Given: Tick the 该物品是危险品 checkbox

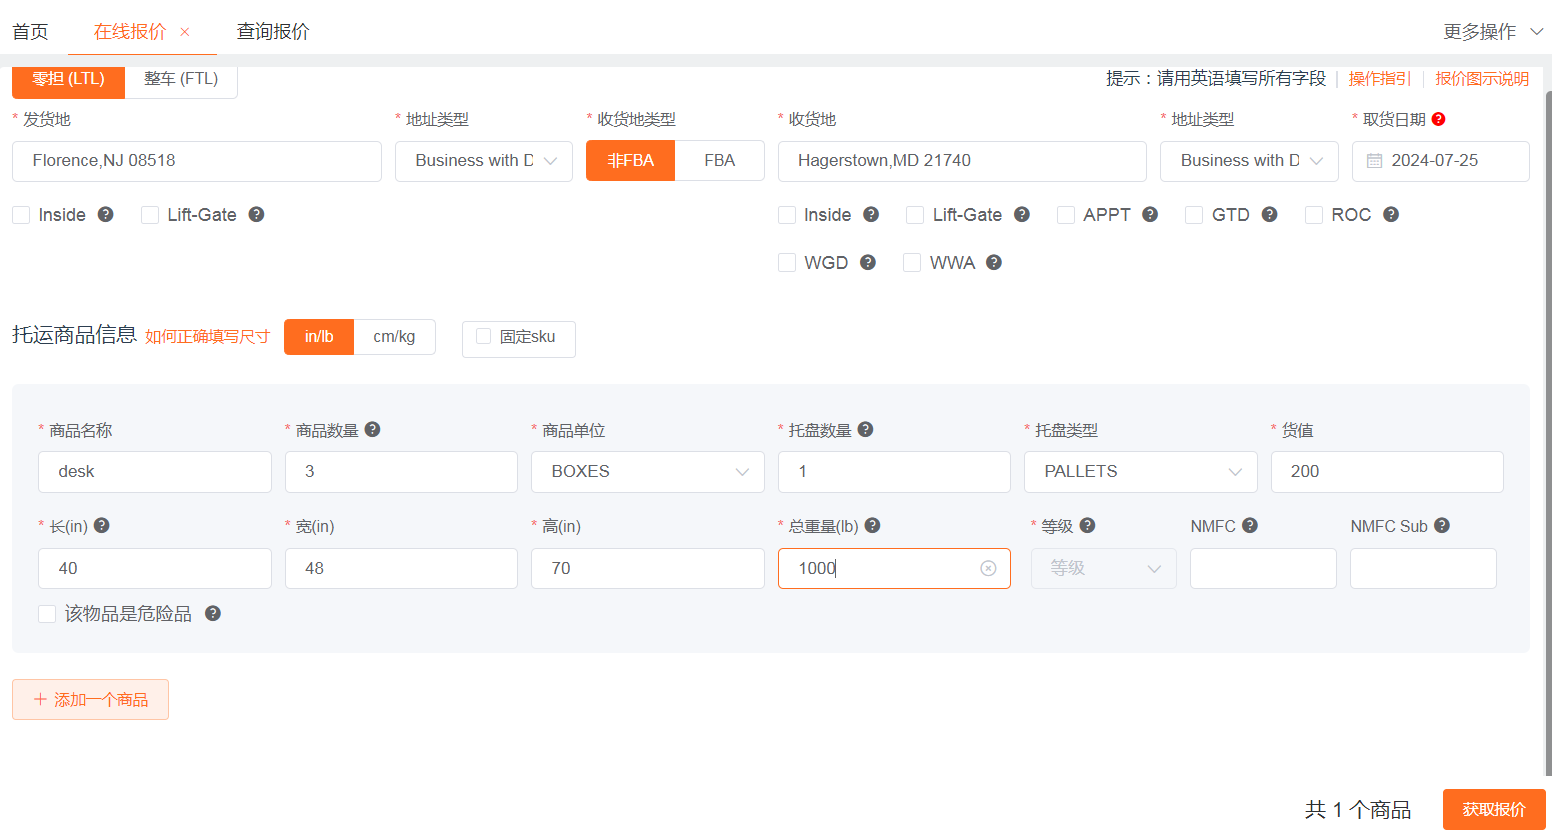Looking at the screenshot, I should coord(47,614).
